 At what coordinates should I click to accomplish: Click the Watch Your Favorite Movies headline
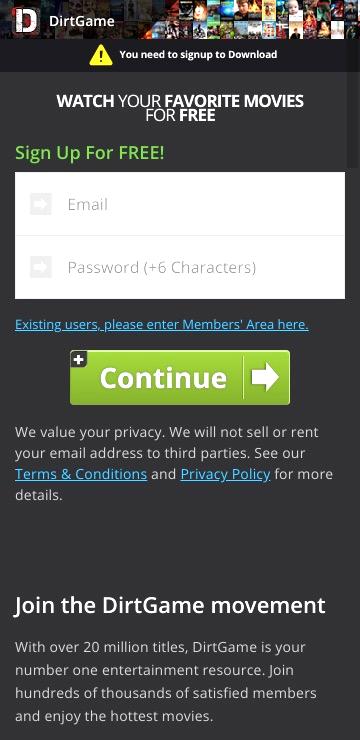tap(180, 108)
